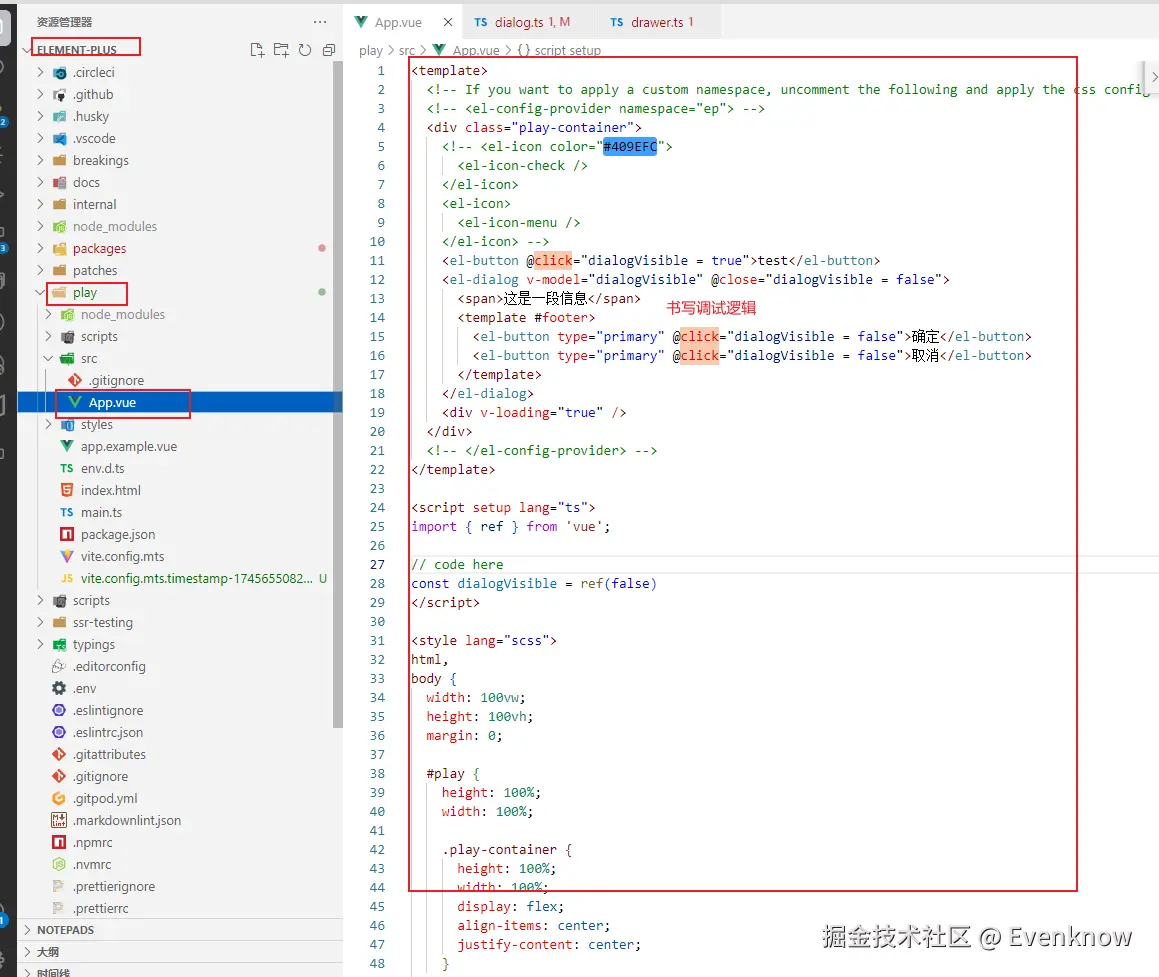Collapse the play folder
1159x977 pixels.
[x=41, y=293]
